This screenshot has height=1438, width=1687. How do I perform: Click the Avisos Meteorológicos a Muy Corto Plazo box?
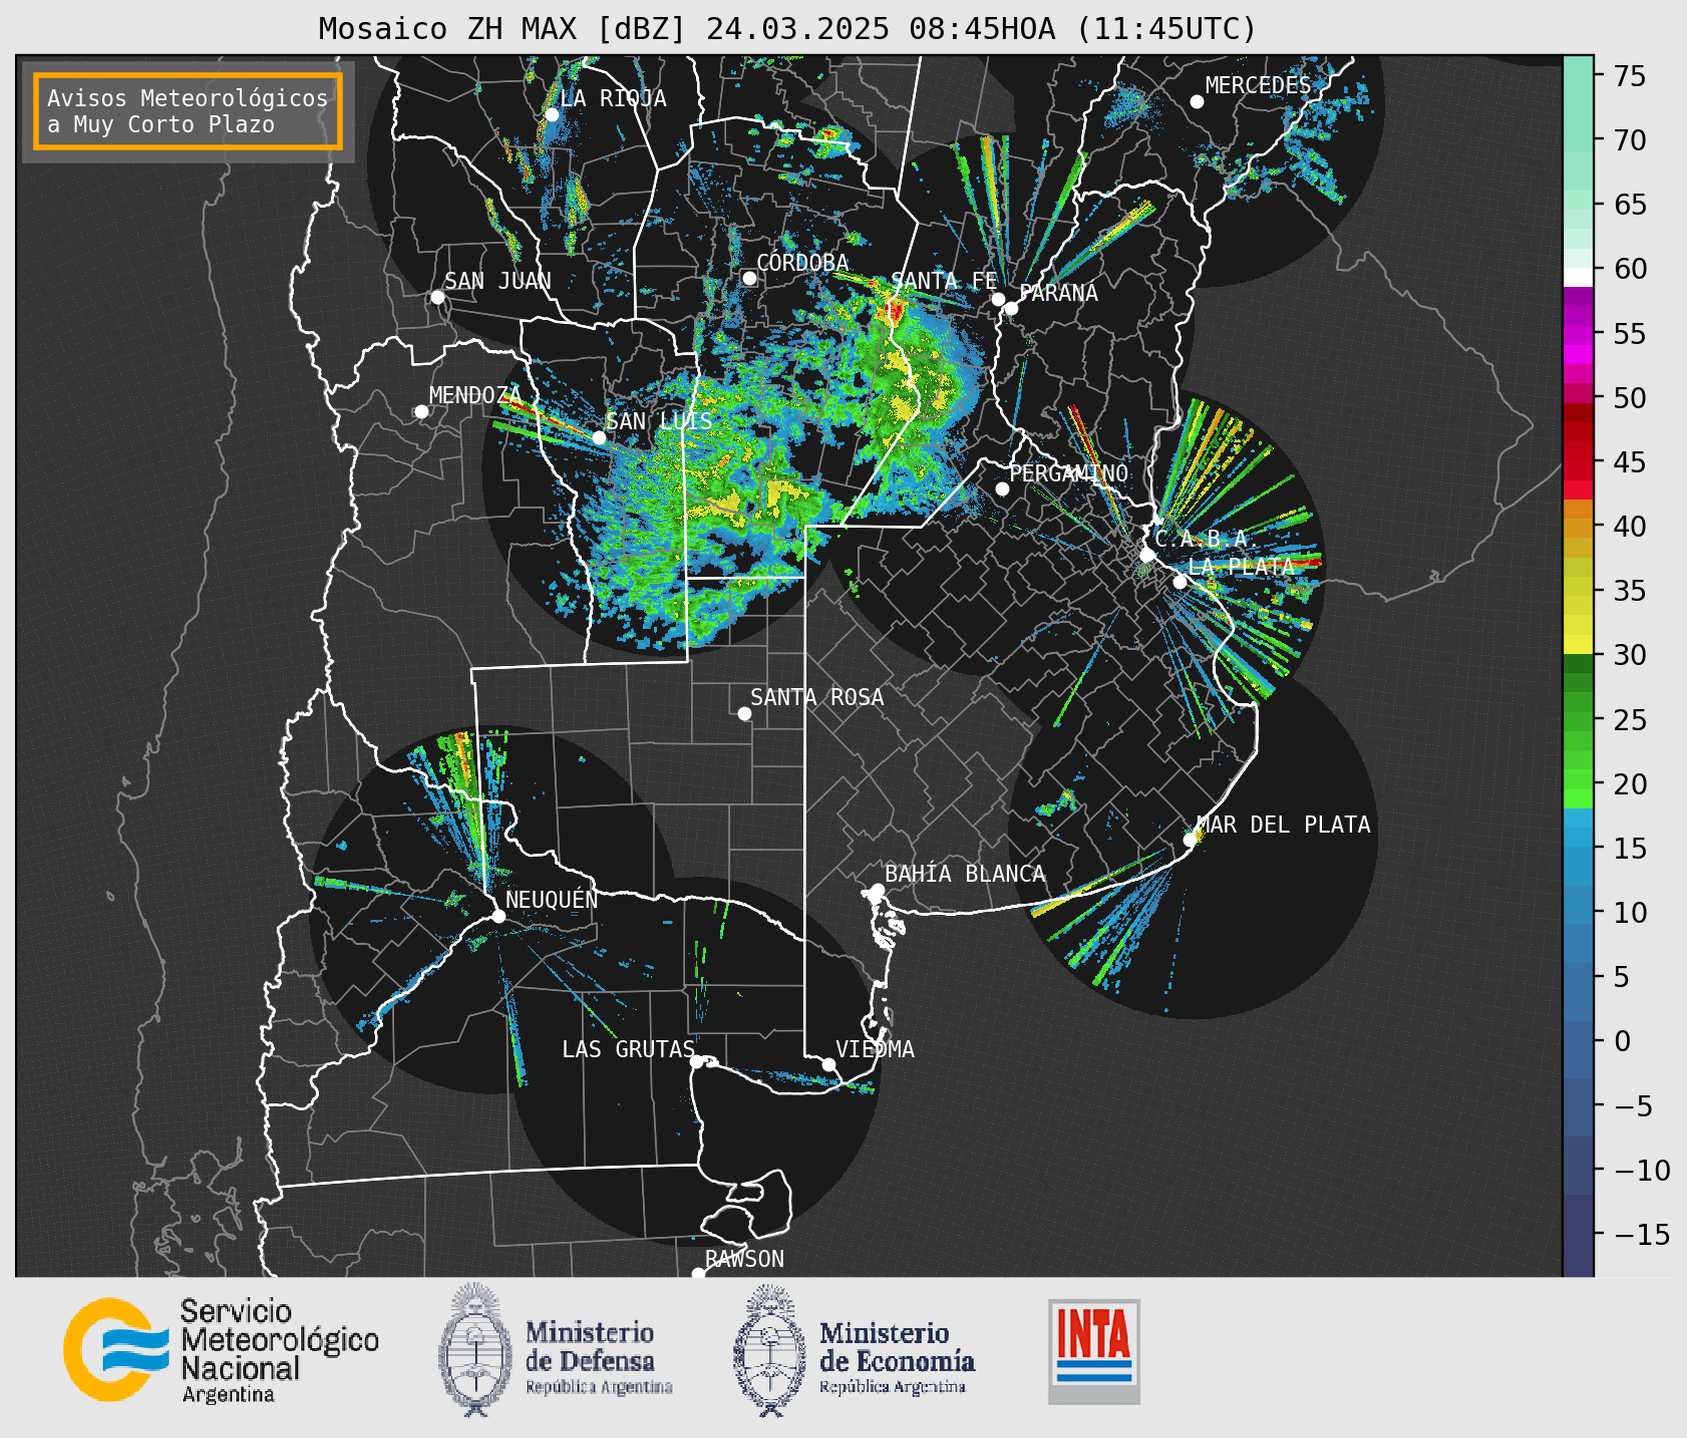[188, 111]
